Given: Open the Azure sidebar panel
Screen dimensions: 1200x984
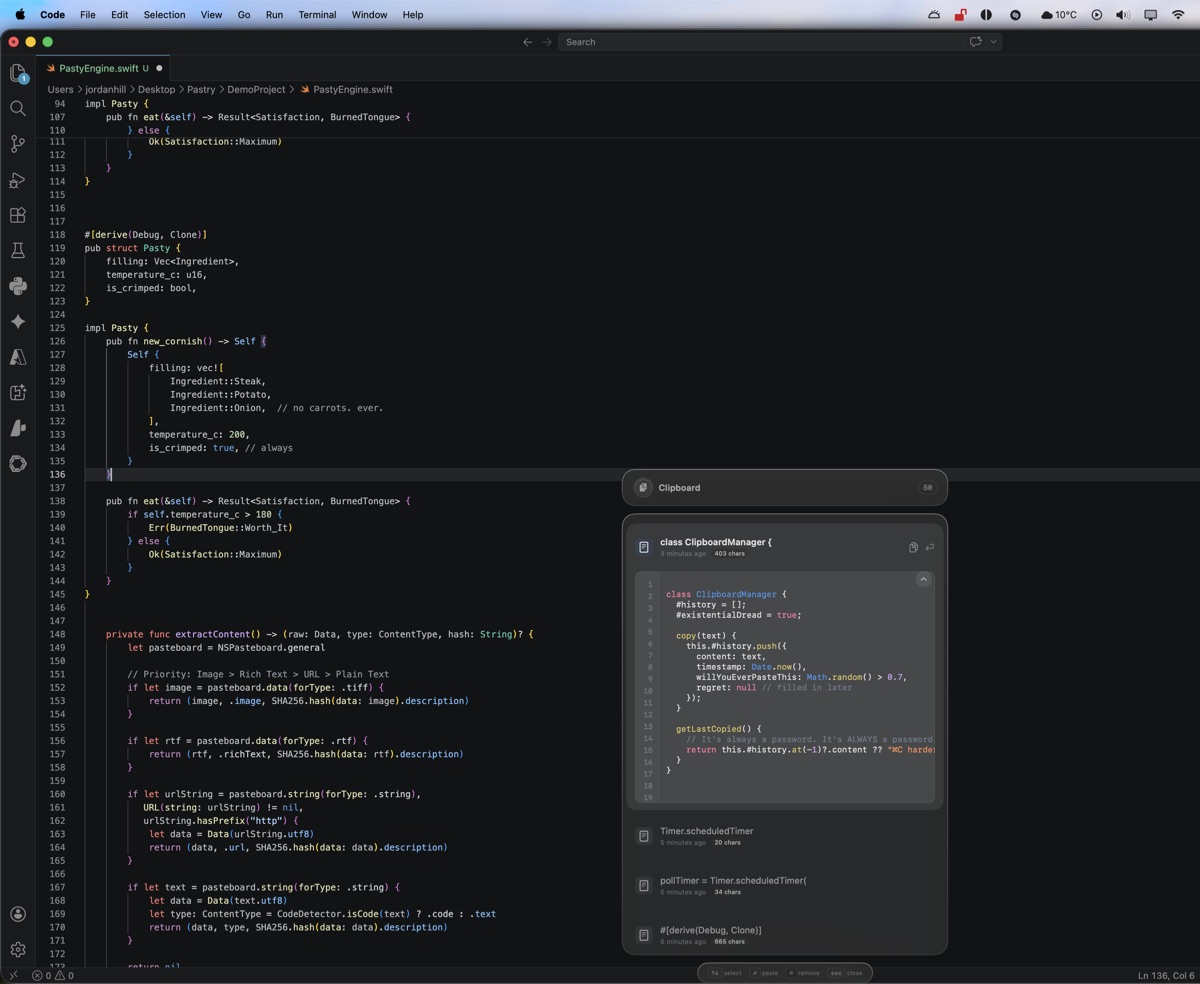Looking at the screenshot, I should coord(17,357).
